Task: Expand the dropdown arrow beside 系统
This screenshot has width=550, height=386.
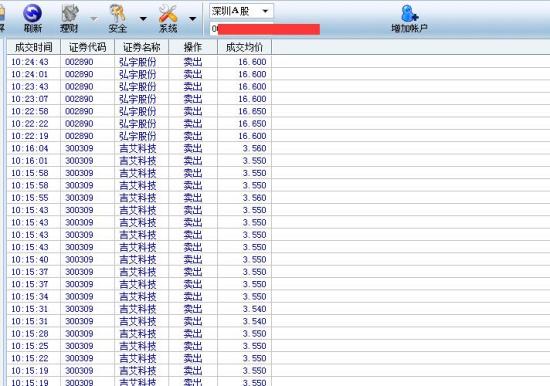Action: (x=193, y=19)
